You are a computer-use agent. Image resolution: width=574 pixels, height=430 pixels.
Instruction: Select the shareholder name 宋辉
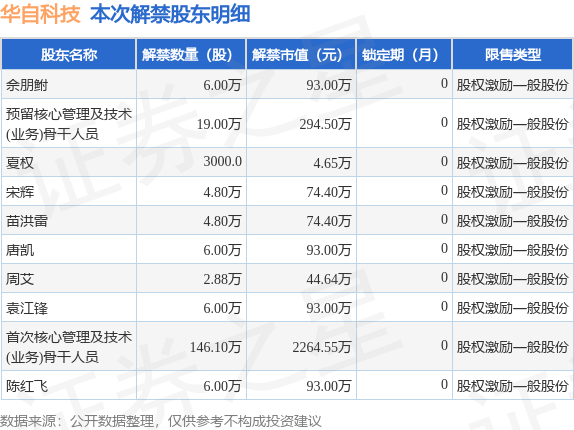click(20, 192)
